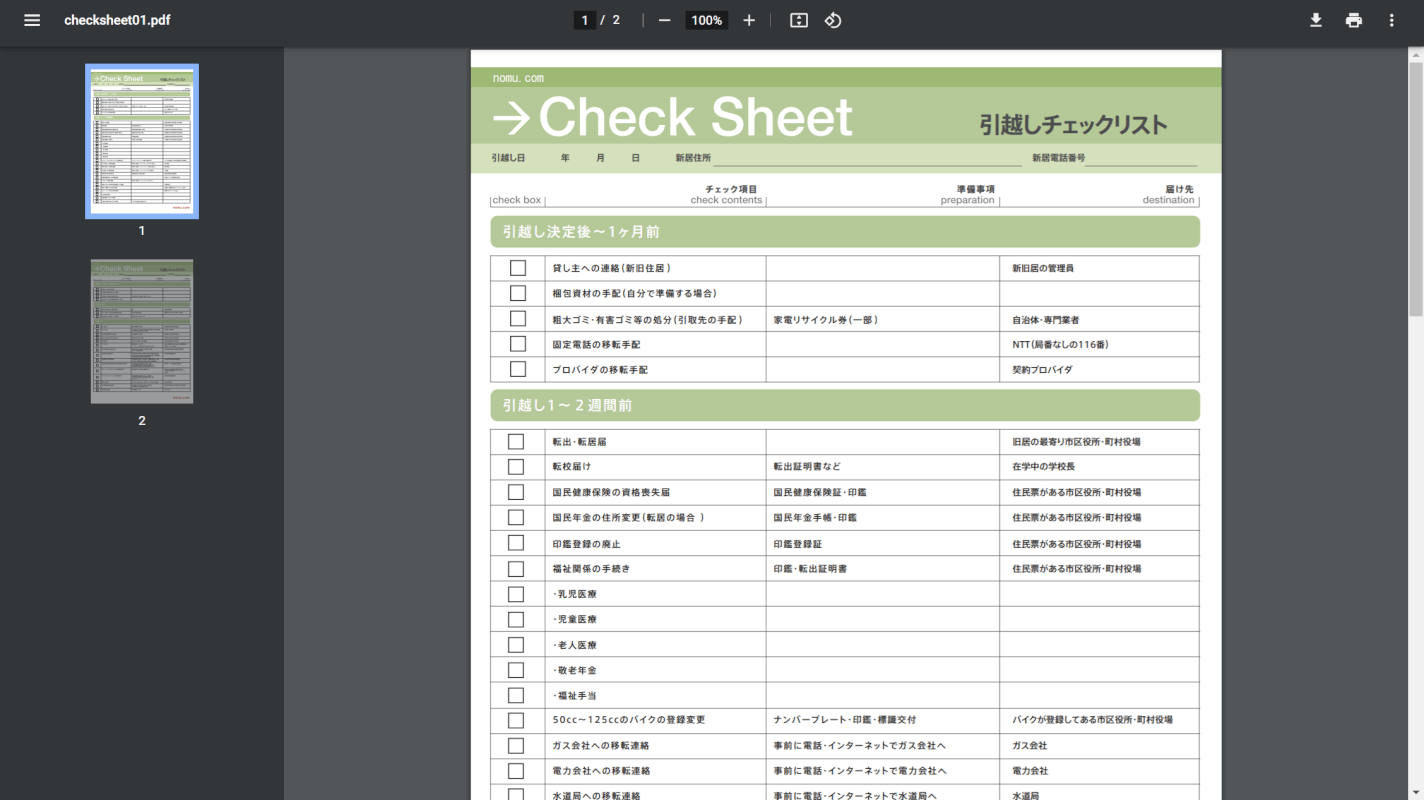
Task: Check the box for 貸し主への連絡
Action: click(517, 268)
